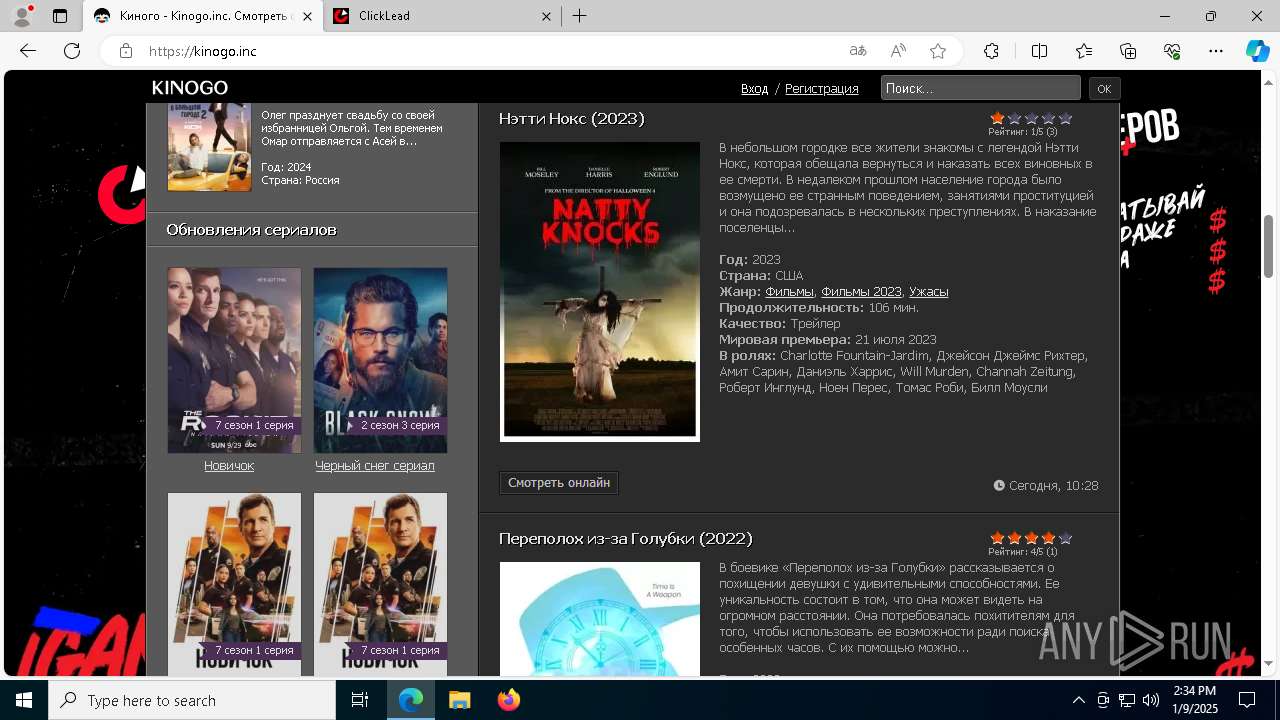Open the Ужасы genre link
Screen dimensions: 1280x720
click(928, 292)
